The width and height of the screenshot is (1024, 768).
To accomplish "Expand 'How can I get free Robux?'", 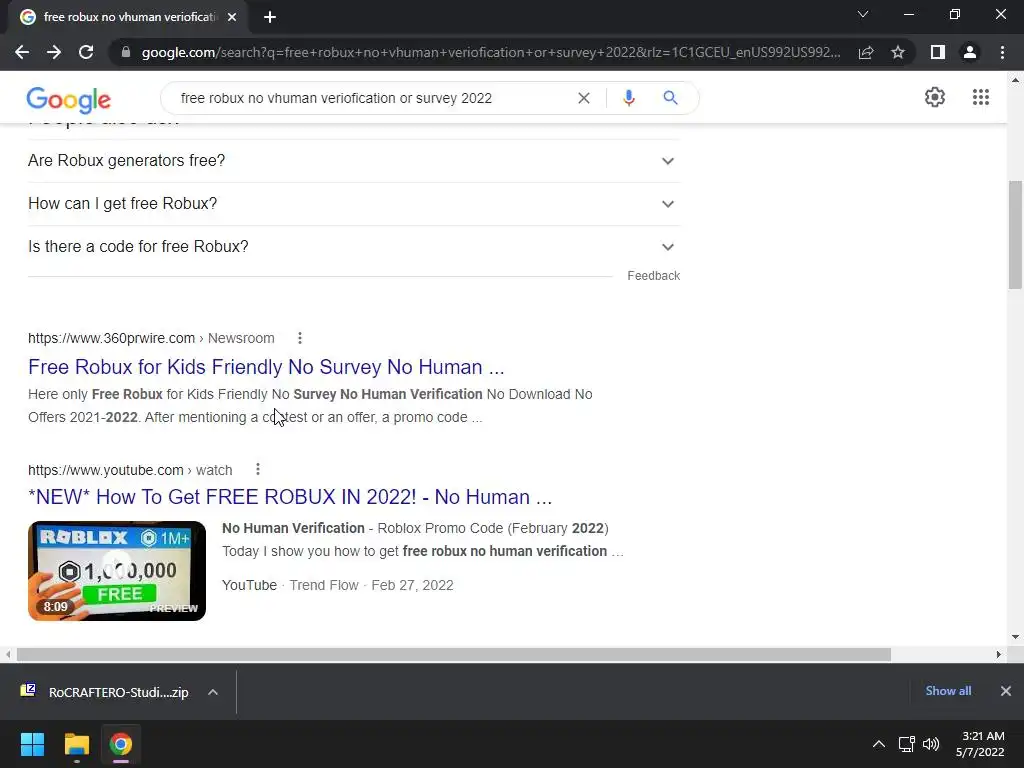I will click(354, 204).
